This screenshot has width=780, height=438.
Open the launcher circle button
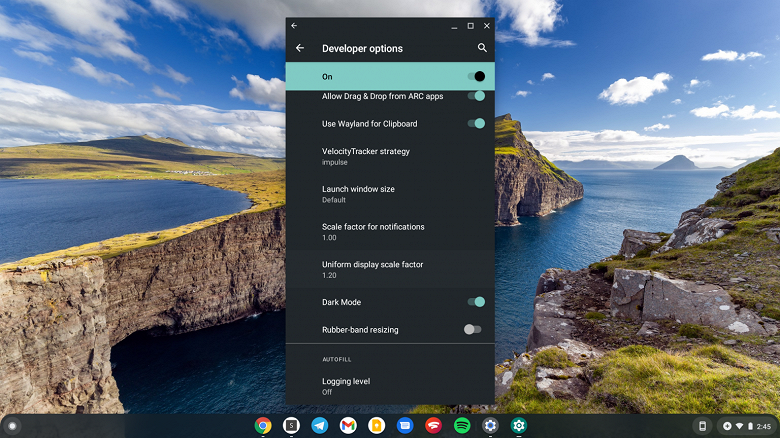click(x=12, y=426)
